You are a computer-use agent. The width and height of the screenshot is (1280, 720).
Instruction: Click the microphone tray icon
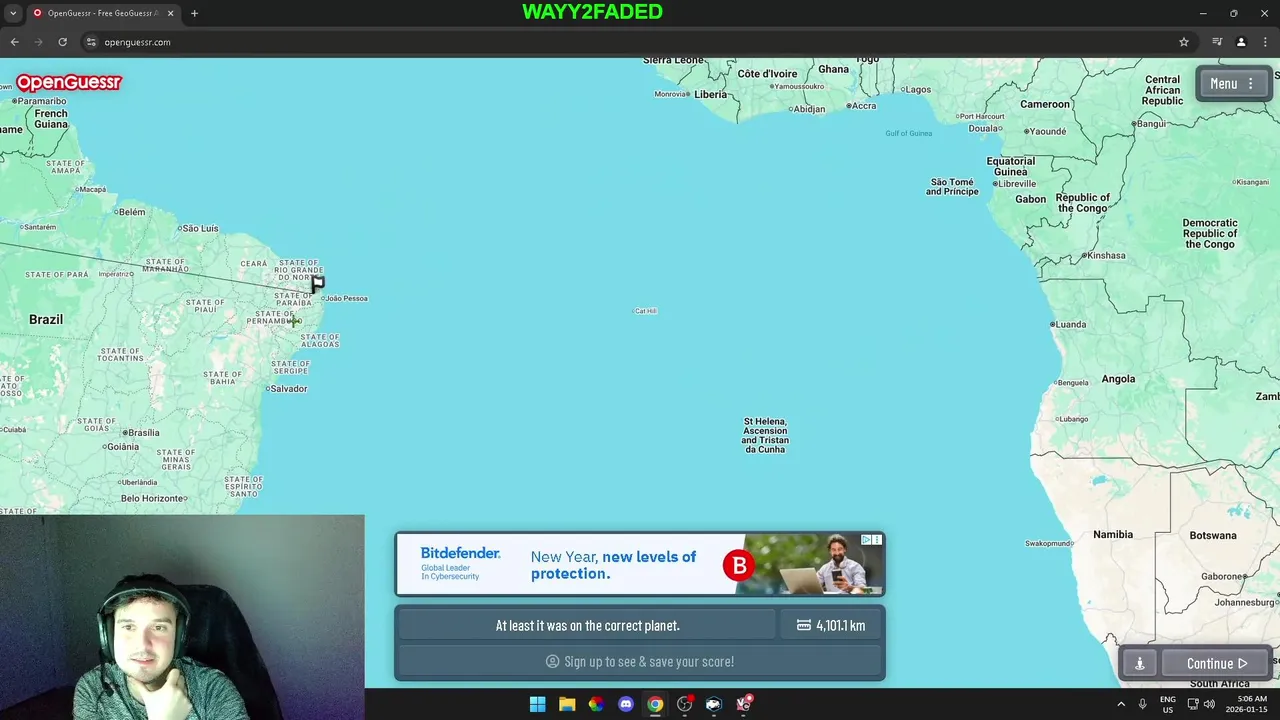pyautogui.click(x=1142, y=704)
